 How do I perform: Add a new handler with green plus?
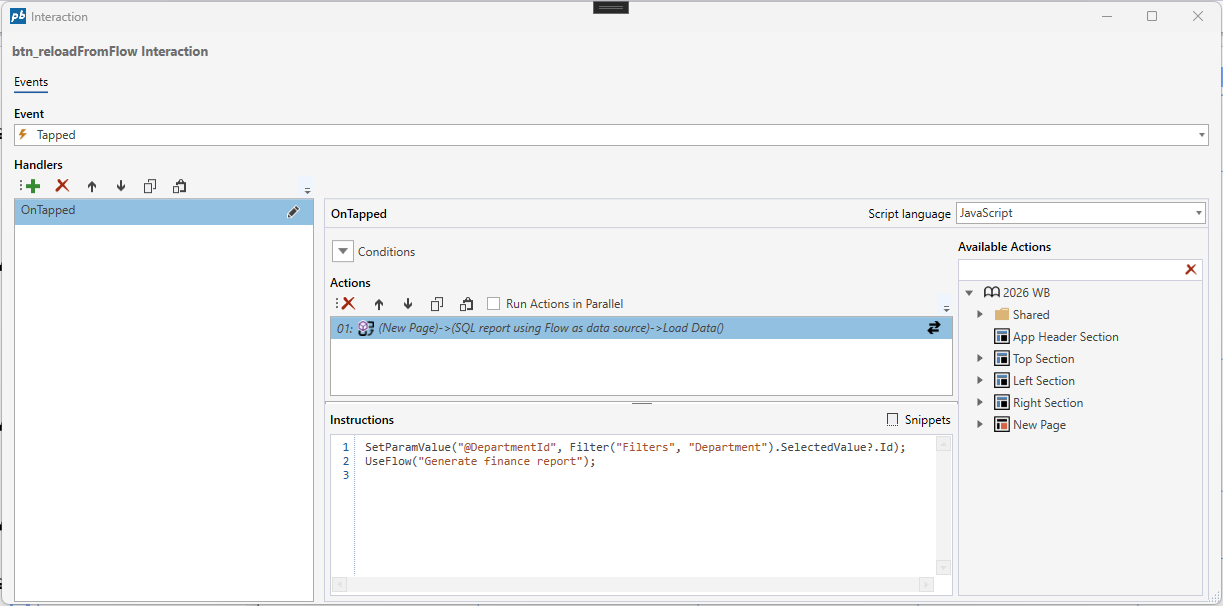[33, 186]
